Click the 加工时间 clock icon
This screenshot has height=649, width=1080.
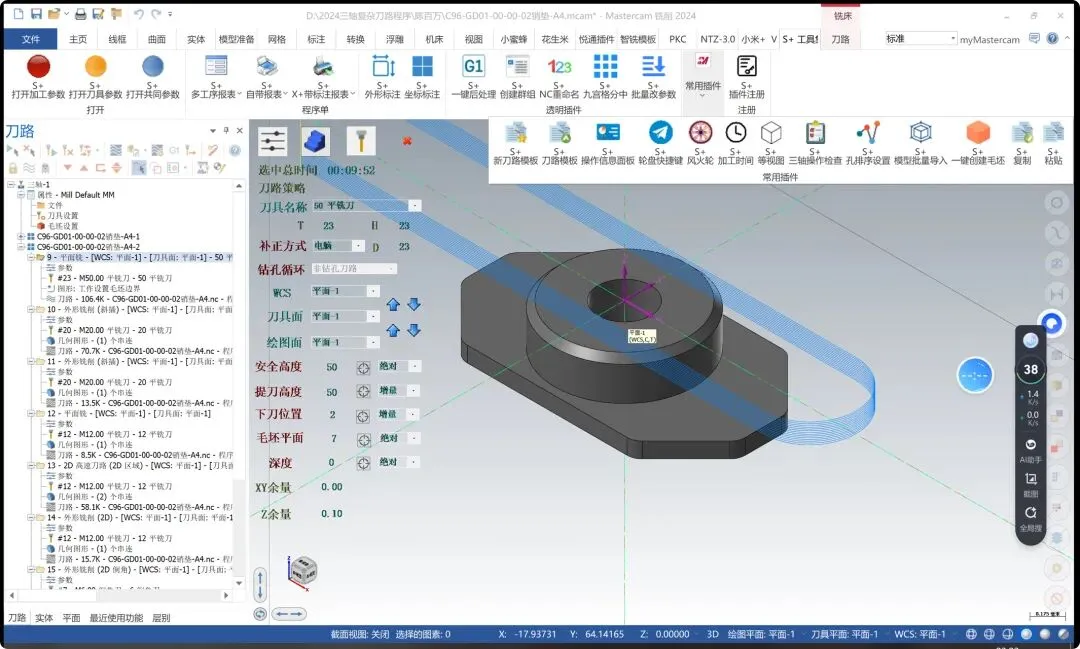click(736, 132)
